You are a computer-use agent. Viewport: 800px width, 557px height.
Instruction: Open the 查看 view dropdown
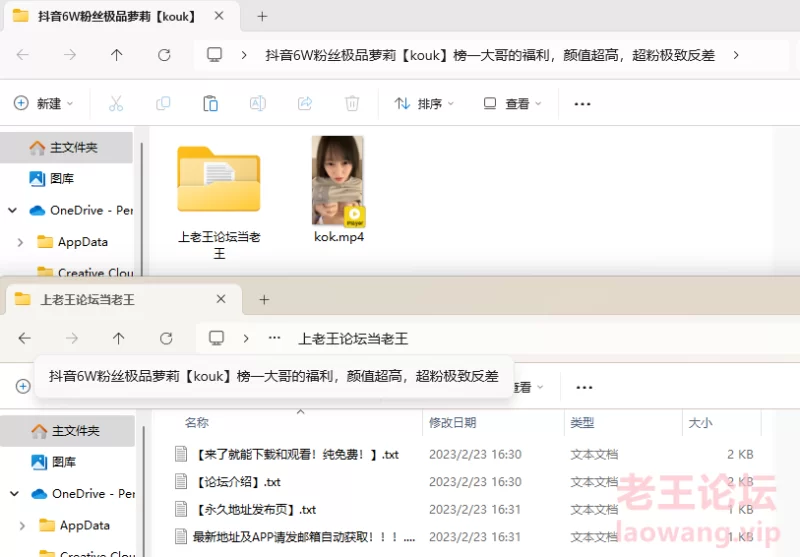(x=512, y=103)
